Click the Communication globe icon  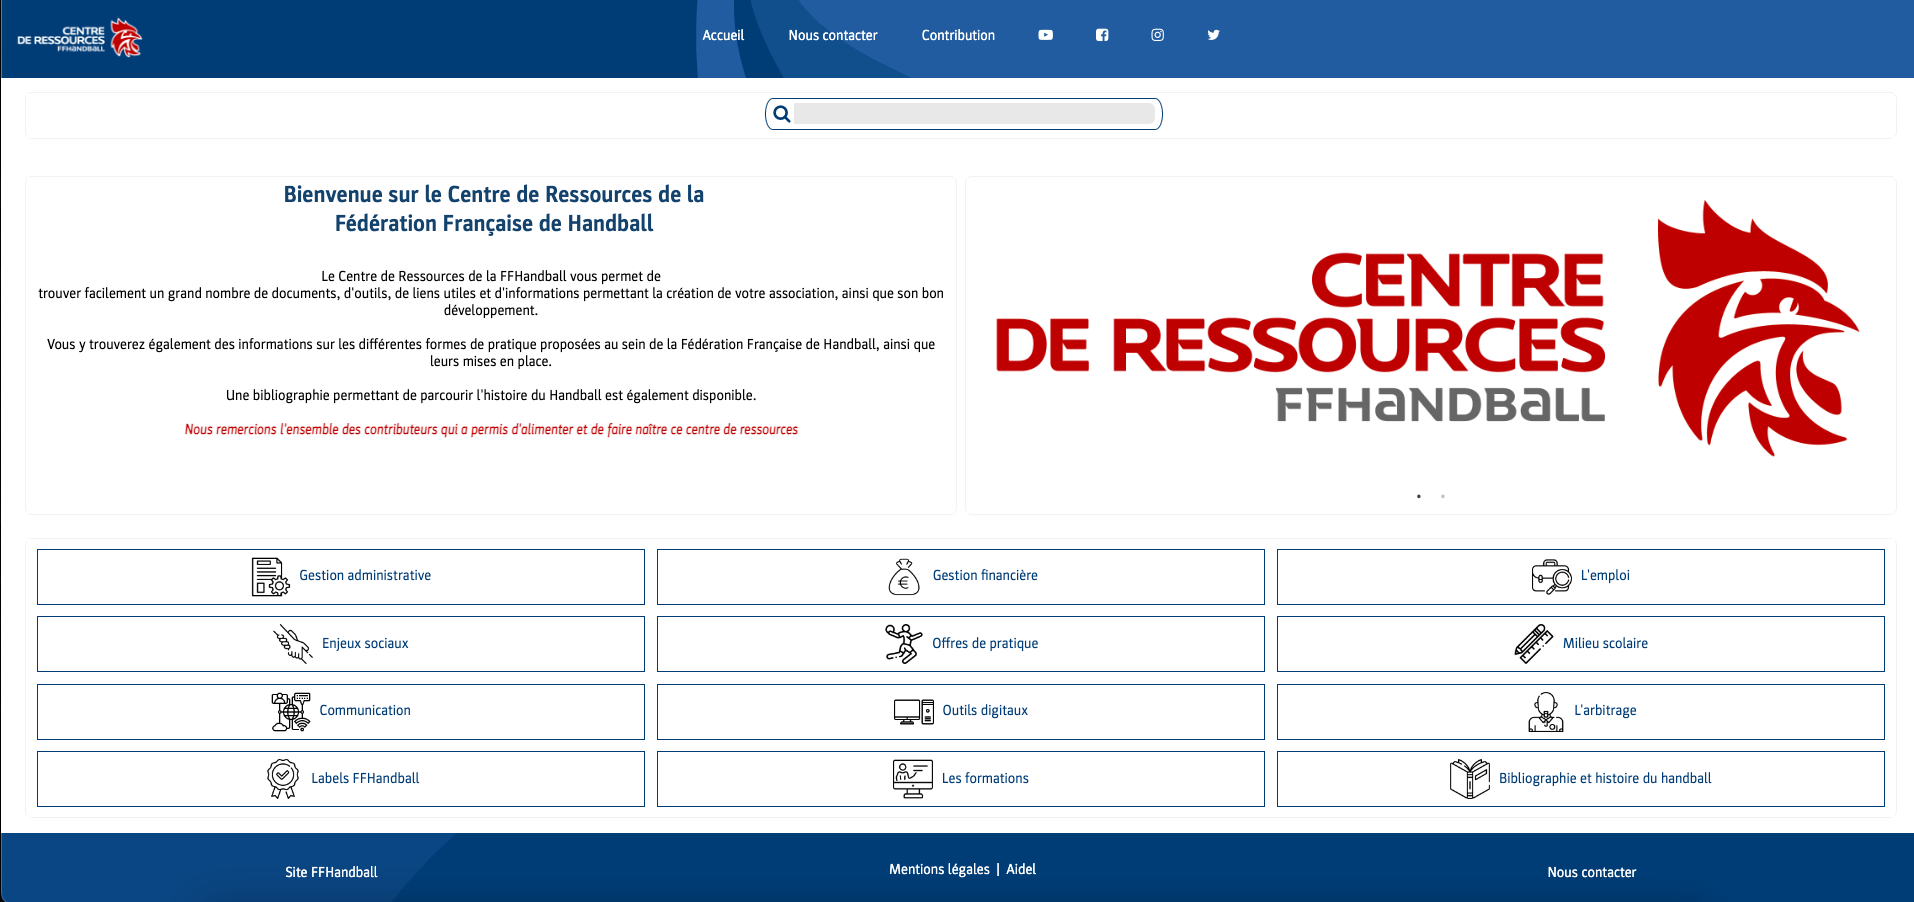point(291,712)
